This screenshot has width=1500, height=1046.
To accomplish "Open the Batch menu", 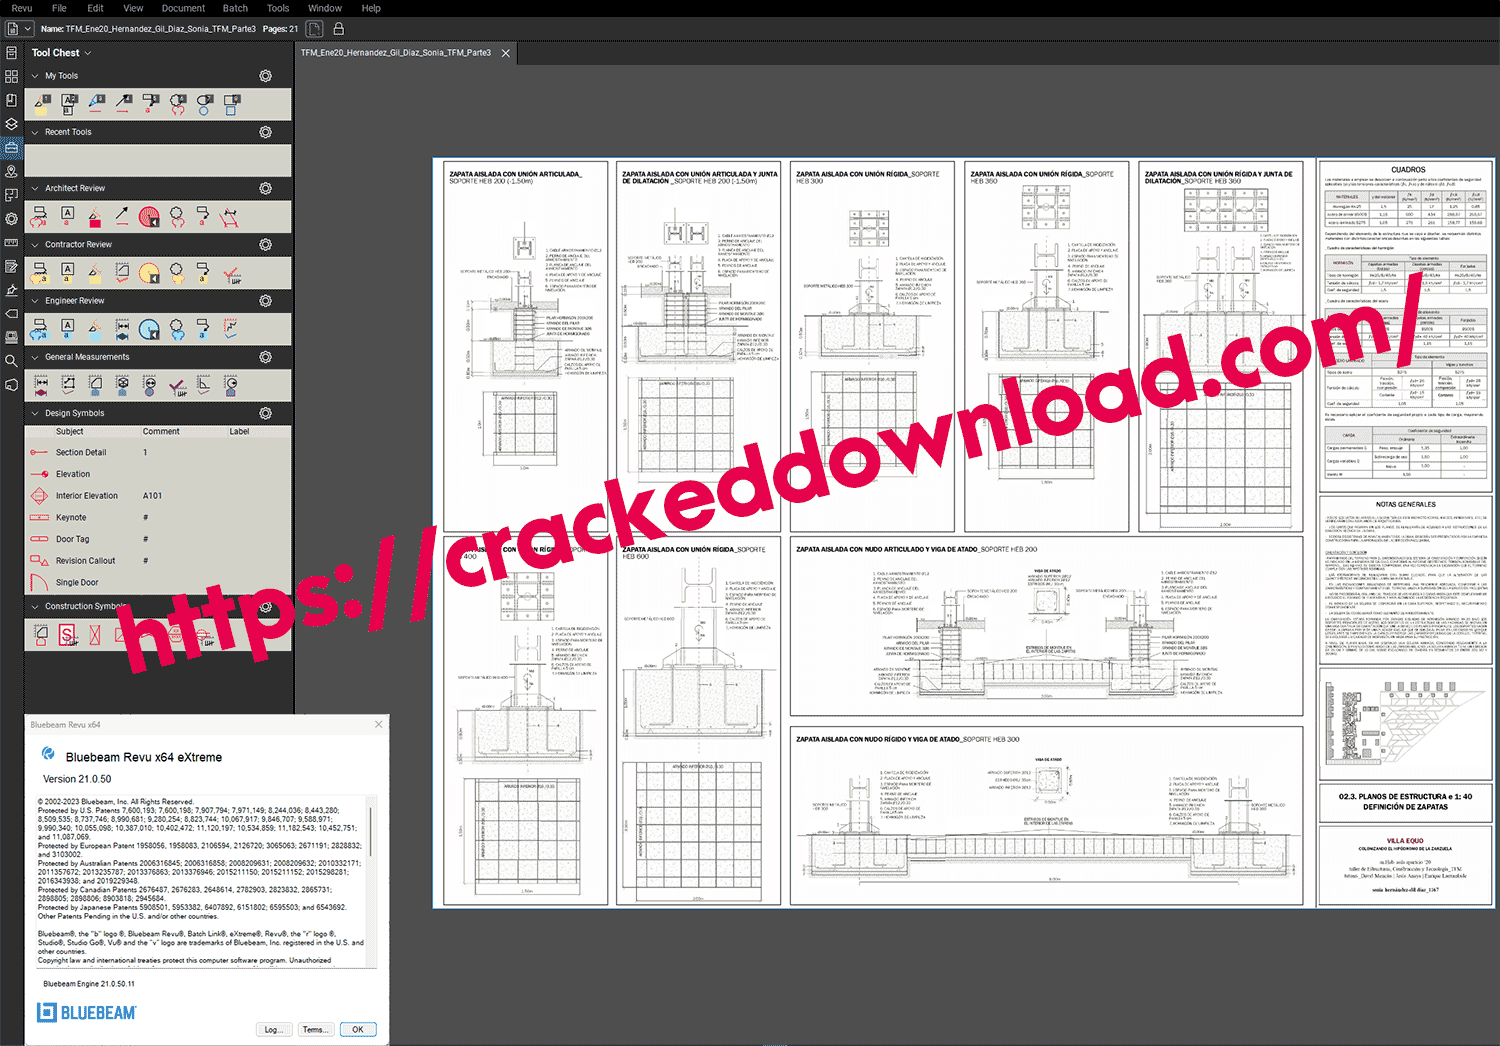I will pos(235,8).
